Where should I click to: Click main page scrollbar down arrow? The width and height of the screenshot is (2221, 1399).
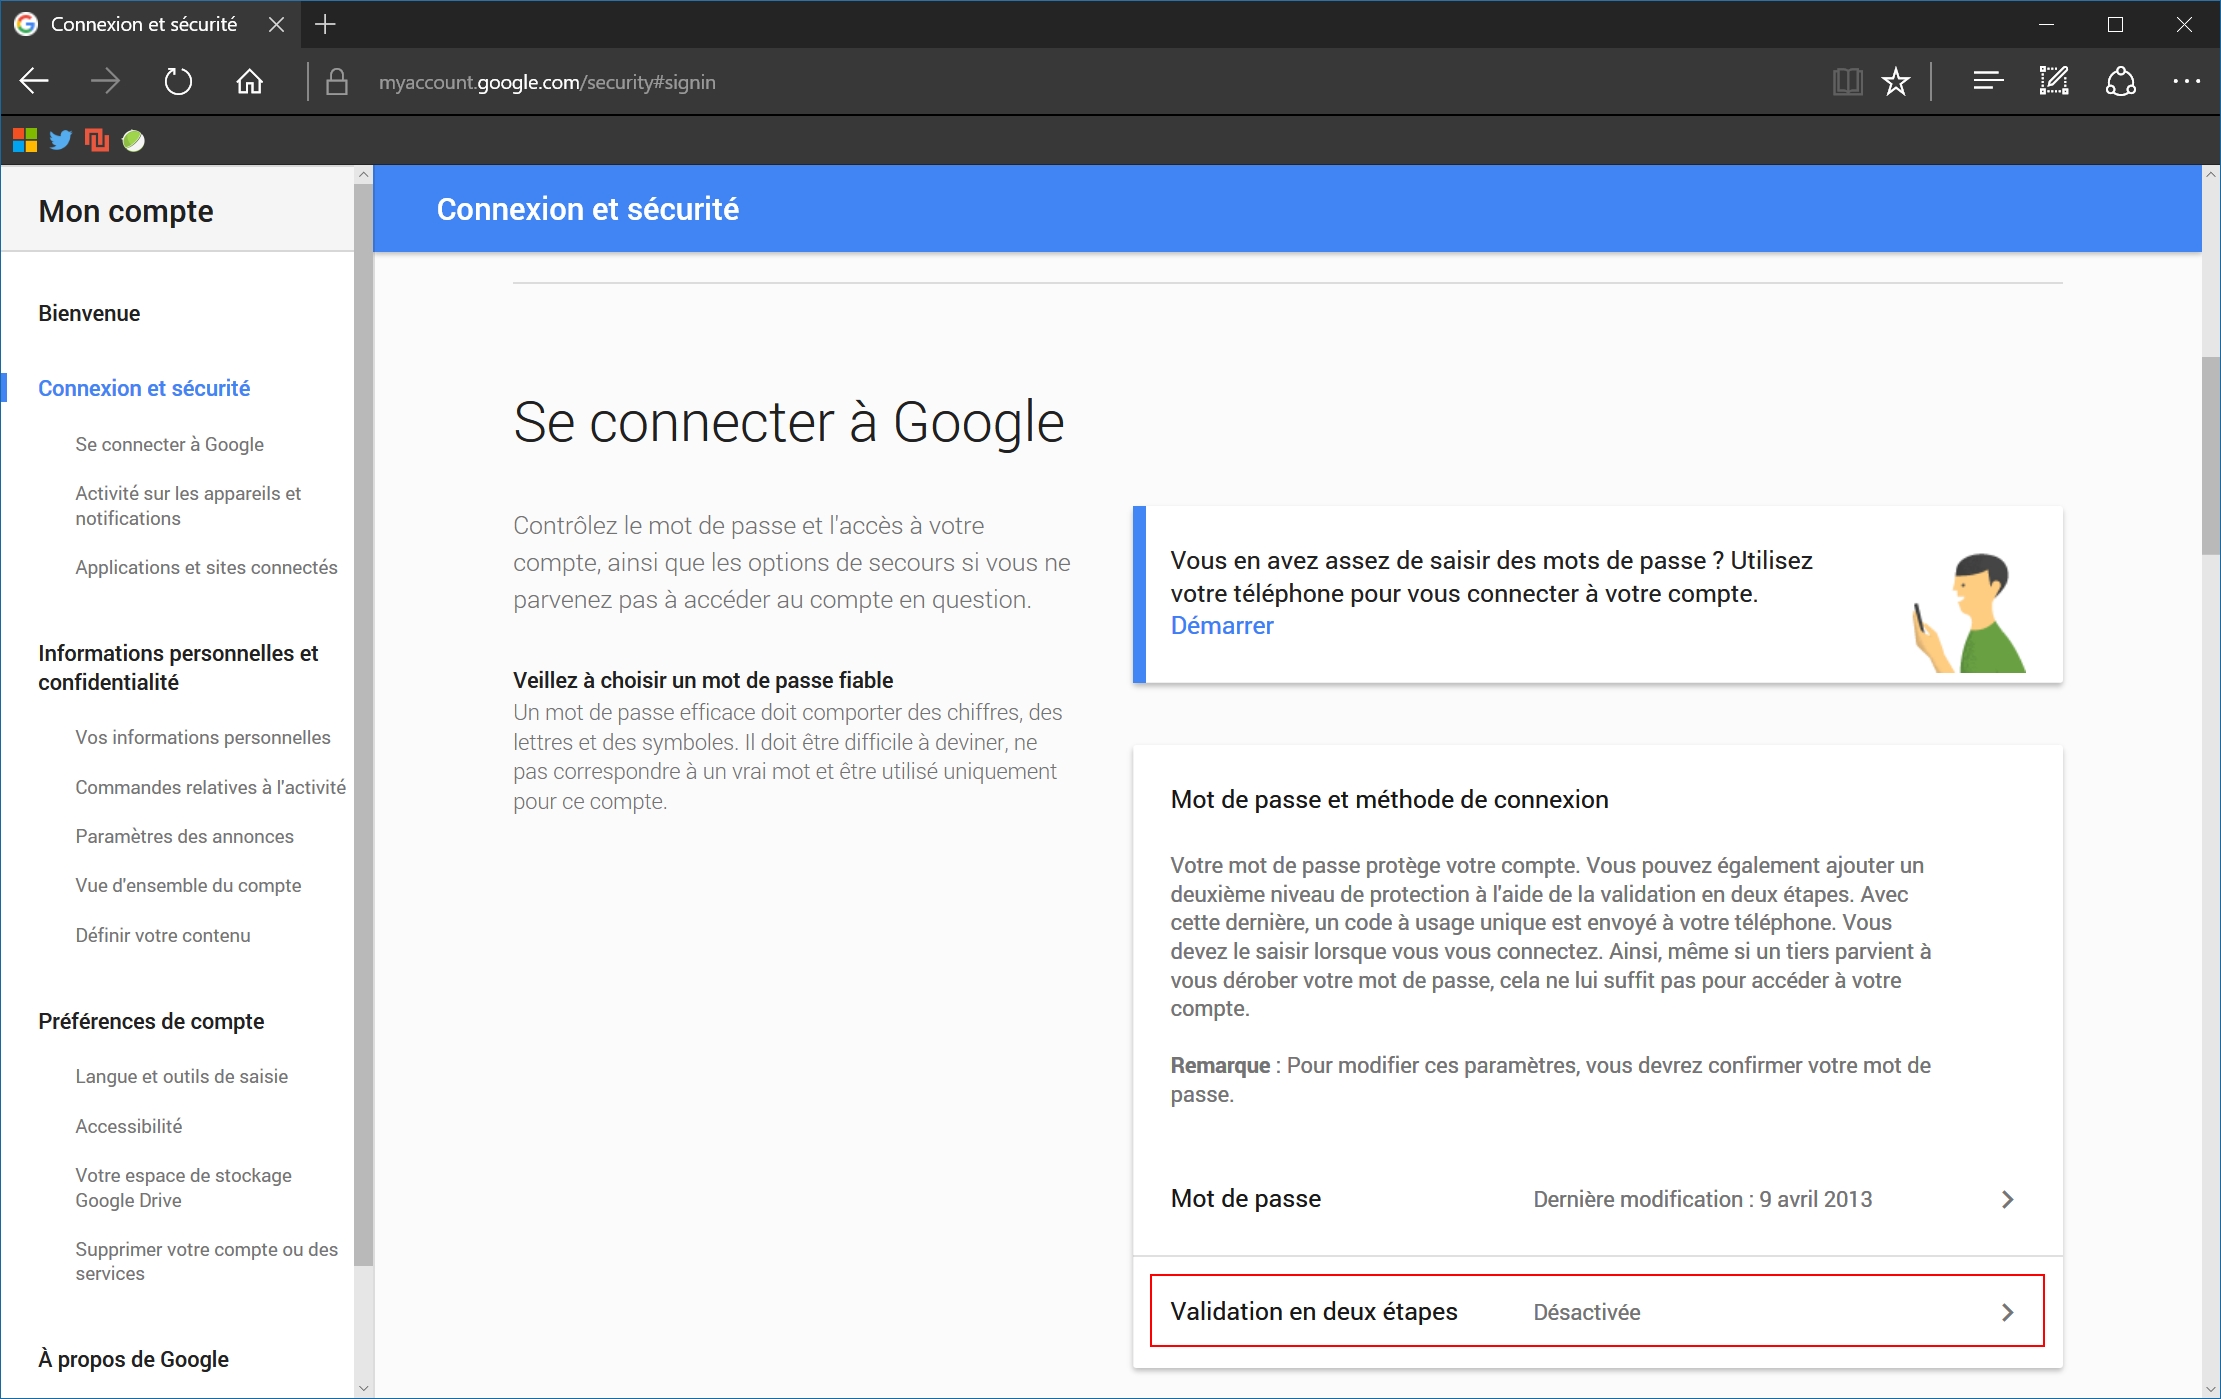(x=2210, y=1388)
